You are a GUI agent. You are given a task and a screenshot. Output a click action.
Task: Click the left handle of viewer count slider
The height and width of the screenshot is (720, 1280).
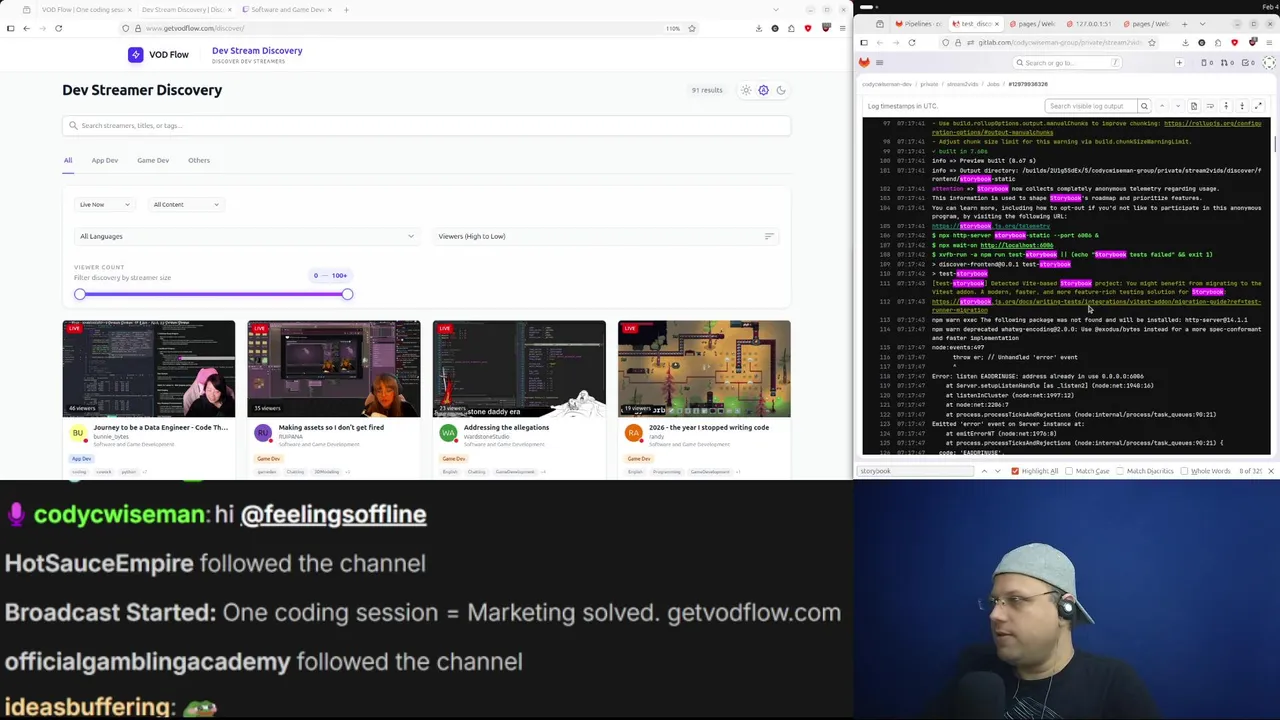click(x=80, y=294)
